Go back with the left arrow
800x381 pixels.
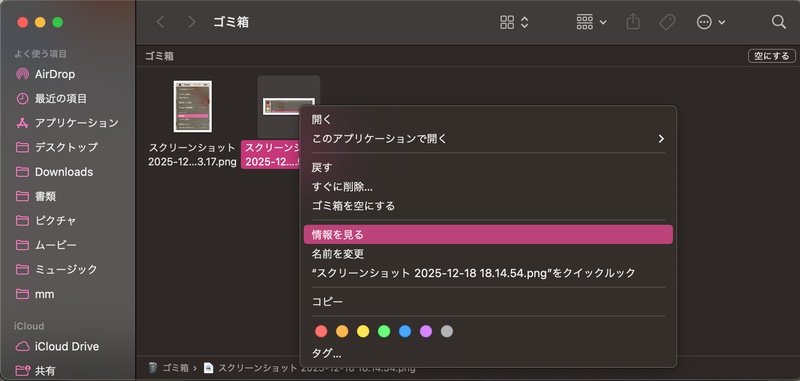tap(161, 22)
